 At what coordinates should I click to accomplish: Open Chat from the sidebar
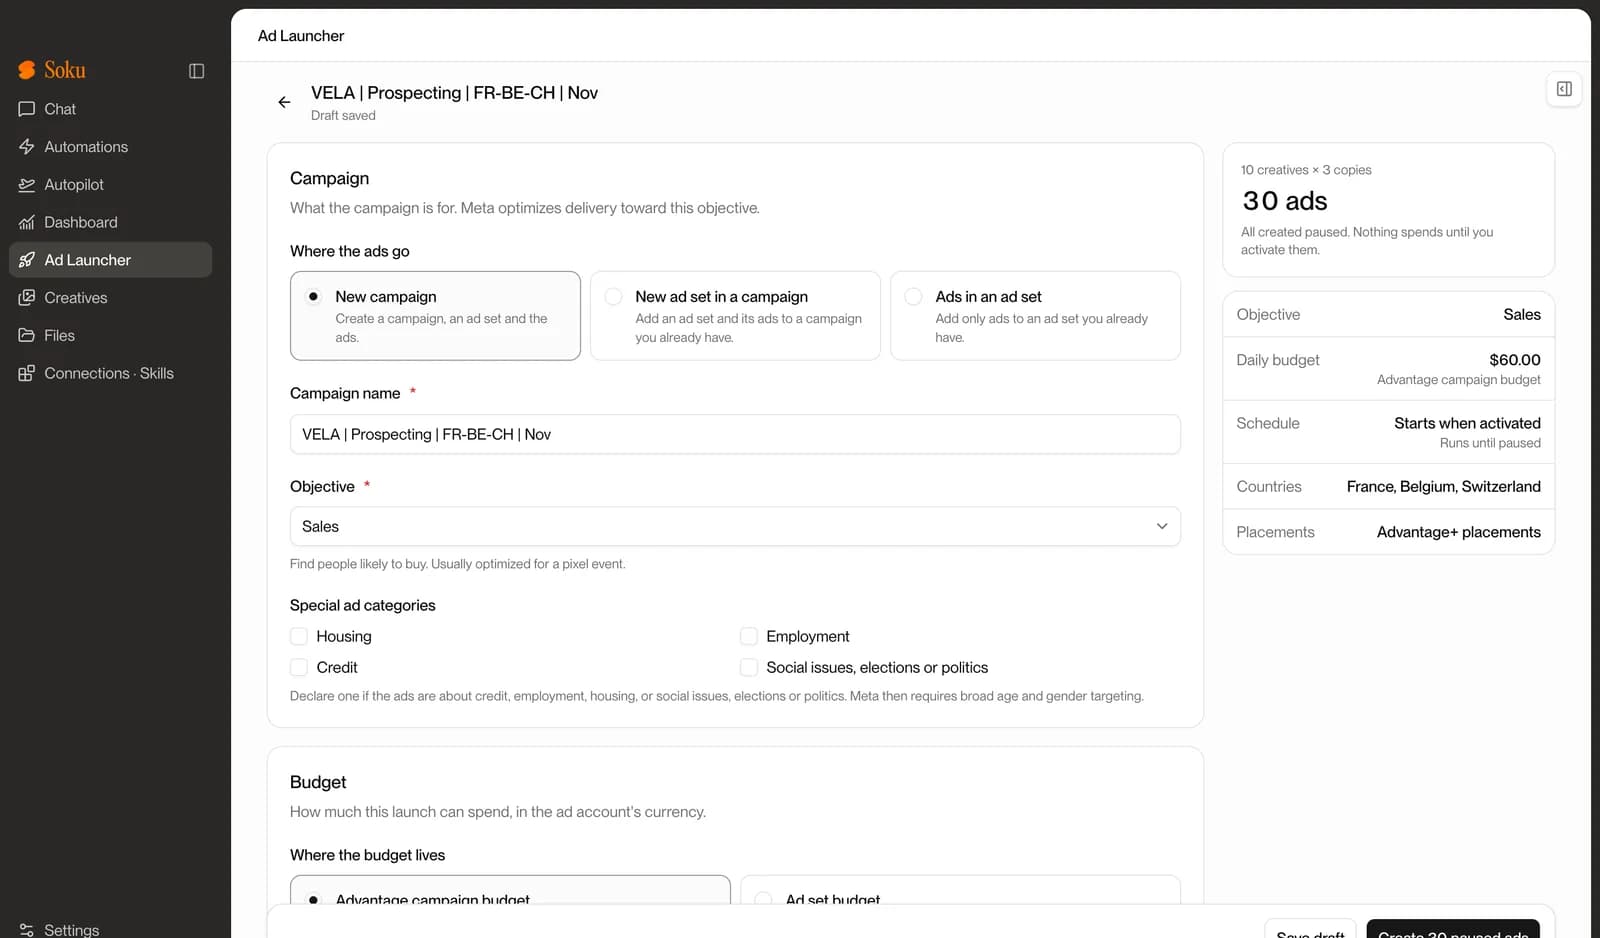(x=110, y=109)
